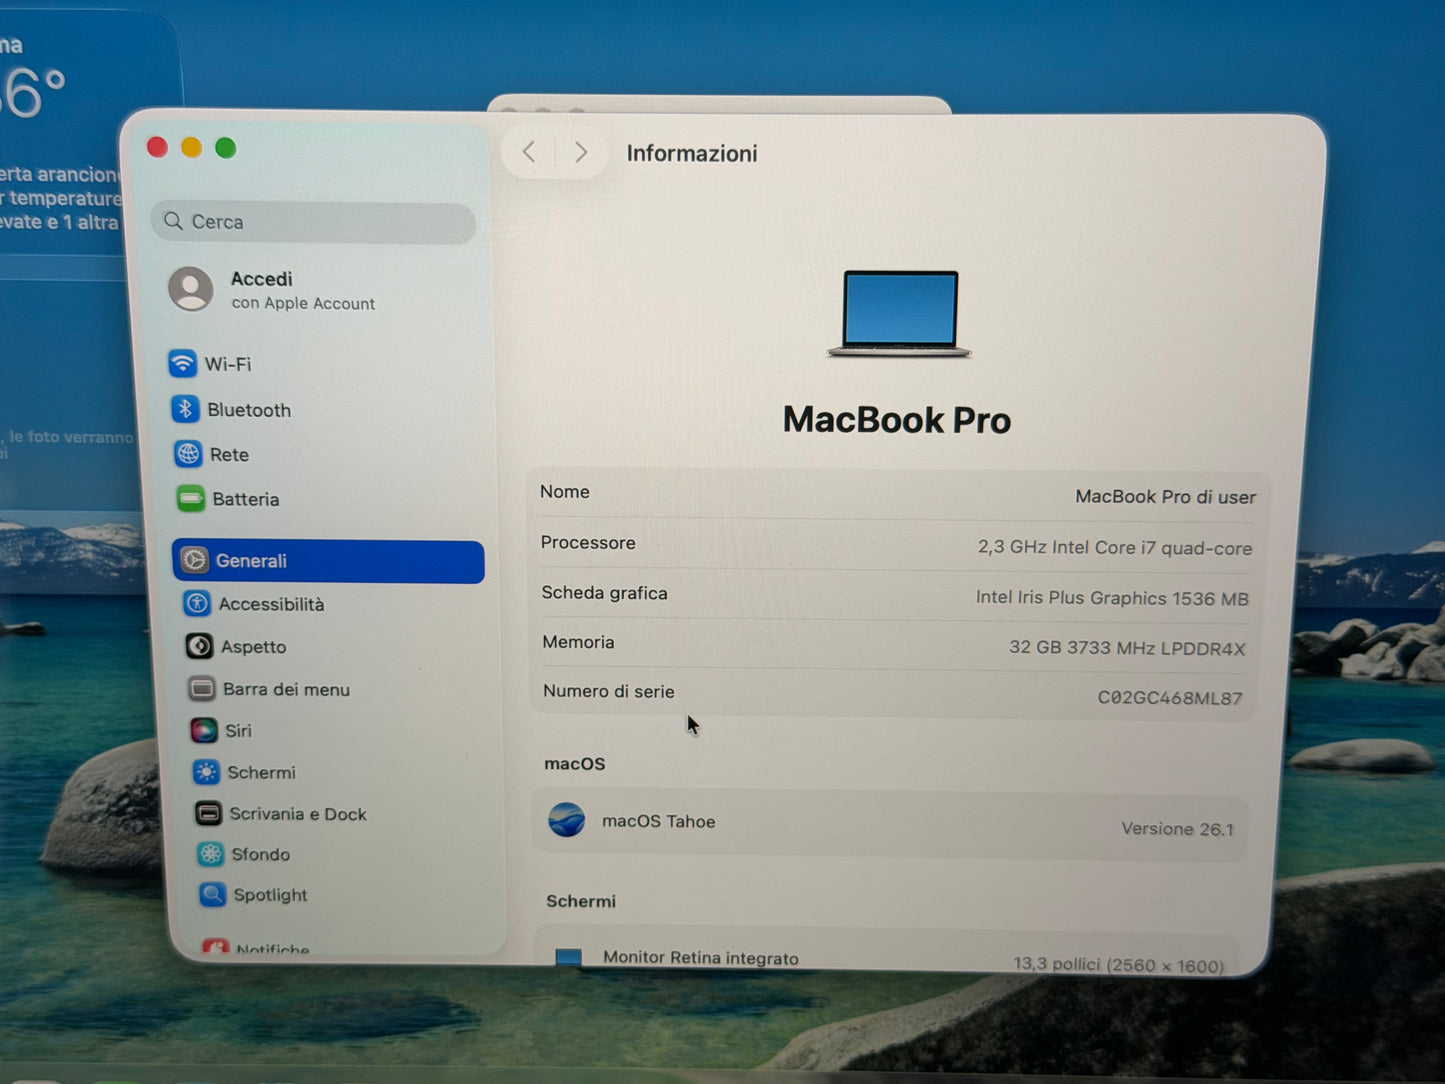
Task: Open the Sfondo wallpaper icon
Action: [210, 854]
